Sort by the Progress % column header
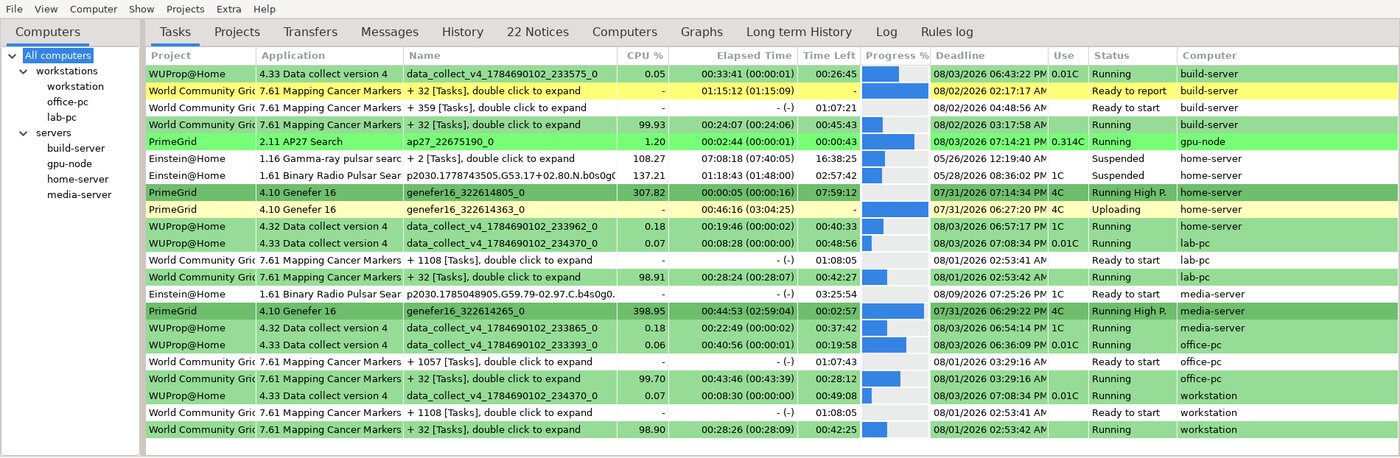 (x=895, y=56)
